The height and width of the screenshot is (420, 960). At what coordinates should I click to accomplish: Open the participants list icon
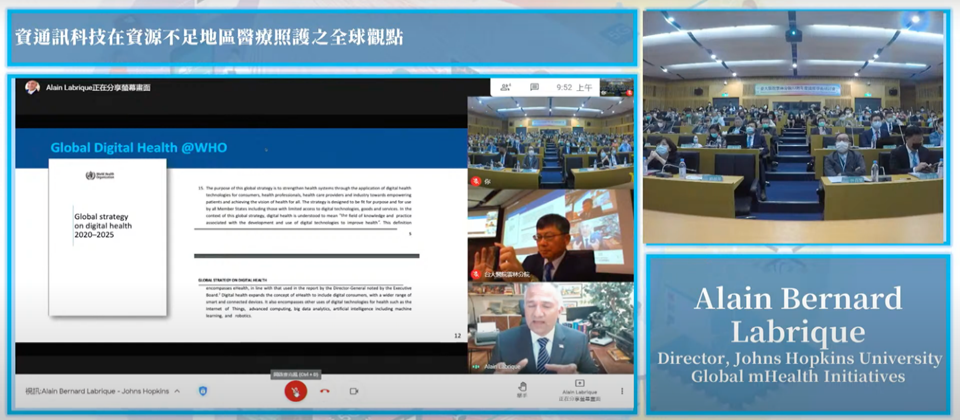[506, 88]
